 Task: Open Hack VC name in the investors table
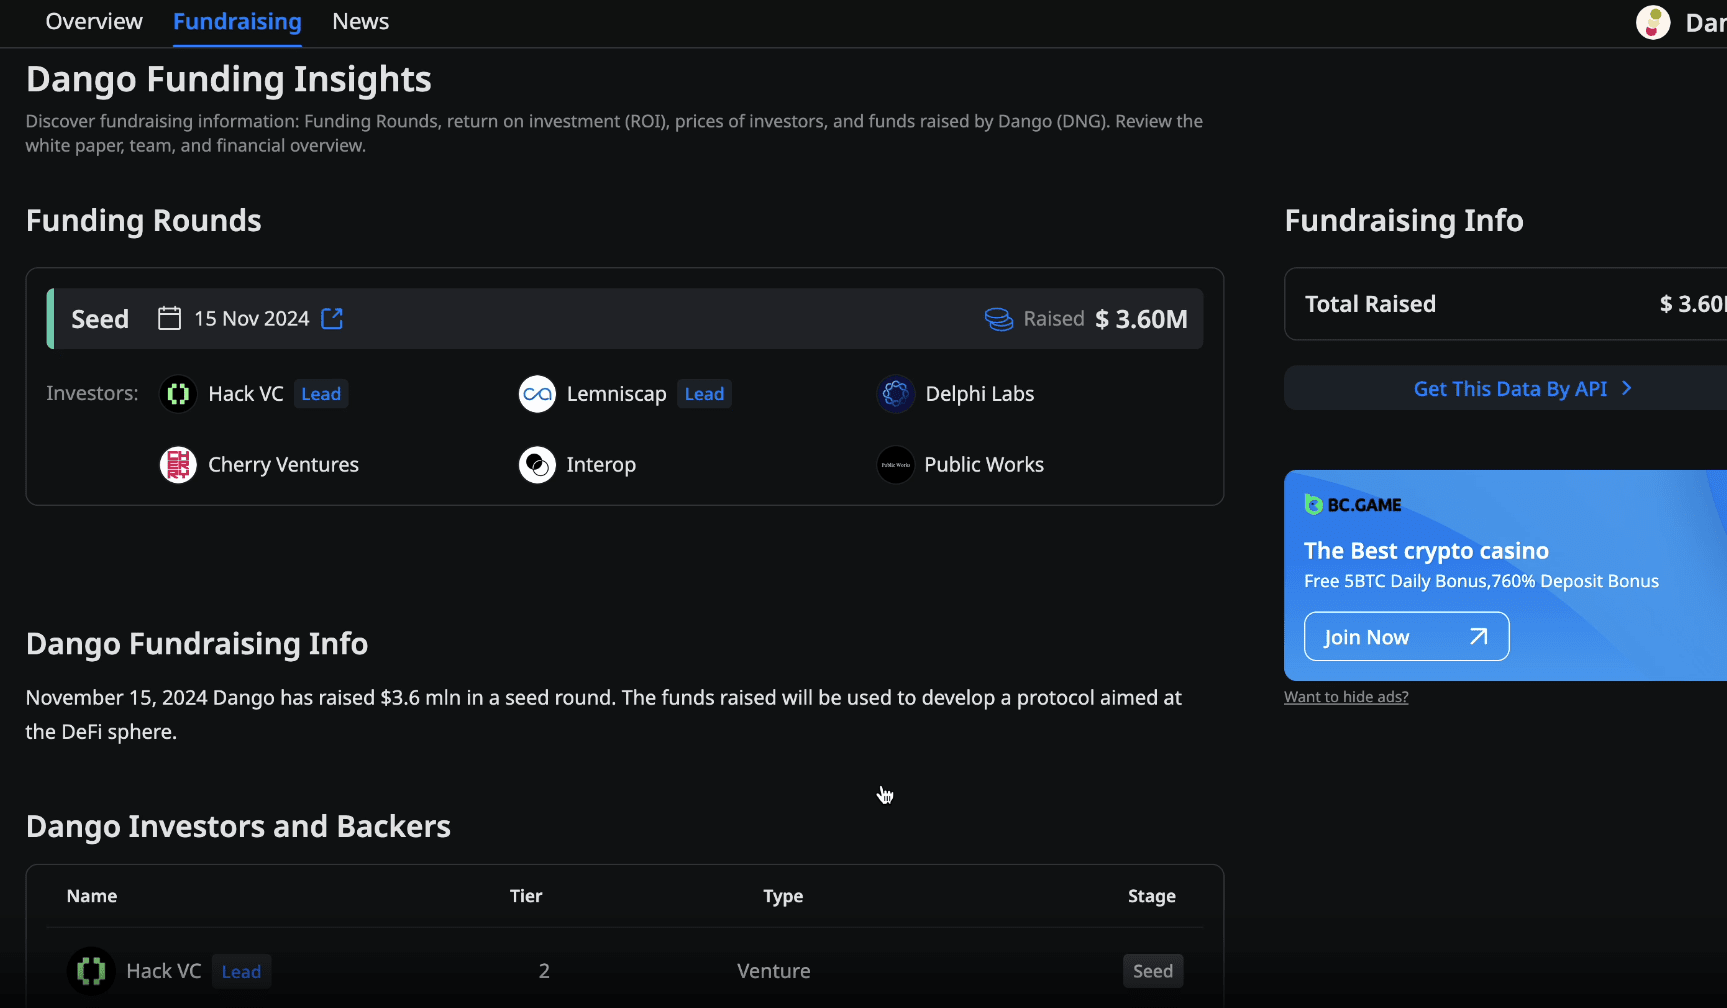pyautogui.click(x=164, y=971)
